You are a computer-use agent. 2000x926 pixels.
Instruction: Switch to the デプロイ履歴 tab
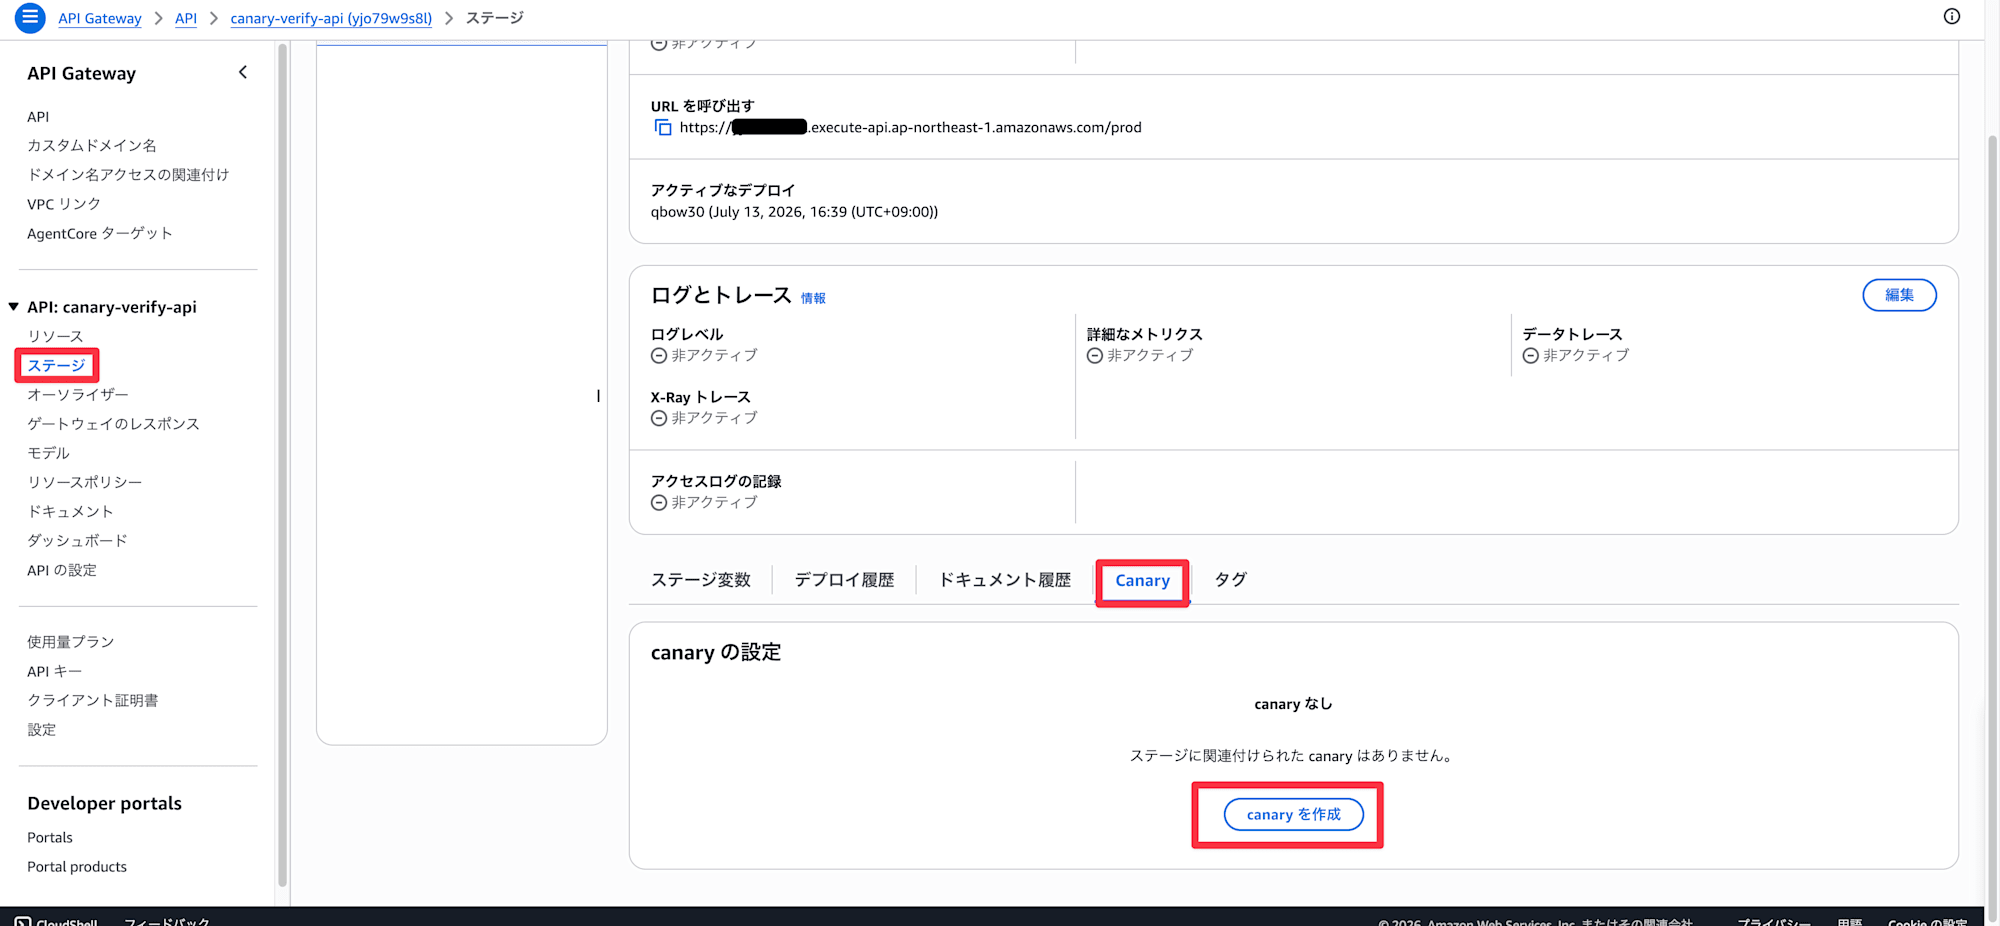[x=844, y=580]
